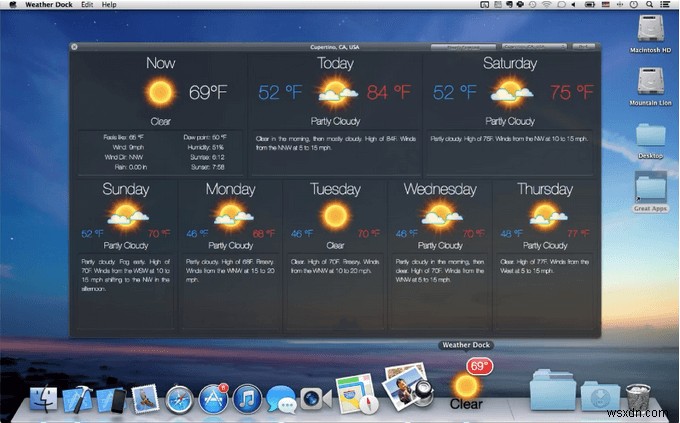Open the Downloads folder in Dock

point(600,396)
